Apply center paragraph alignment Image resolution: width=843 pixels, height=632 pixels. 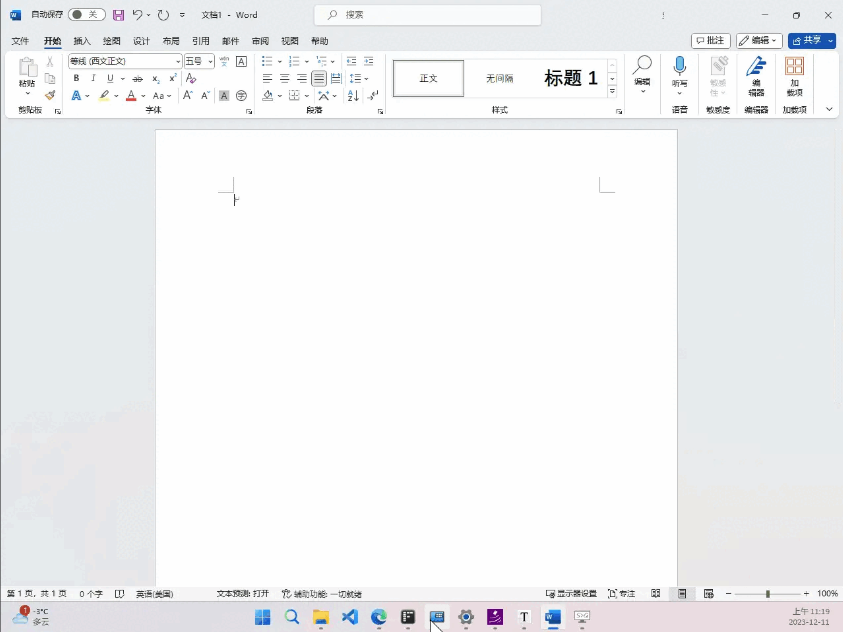point(284,78)
